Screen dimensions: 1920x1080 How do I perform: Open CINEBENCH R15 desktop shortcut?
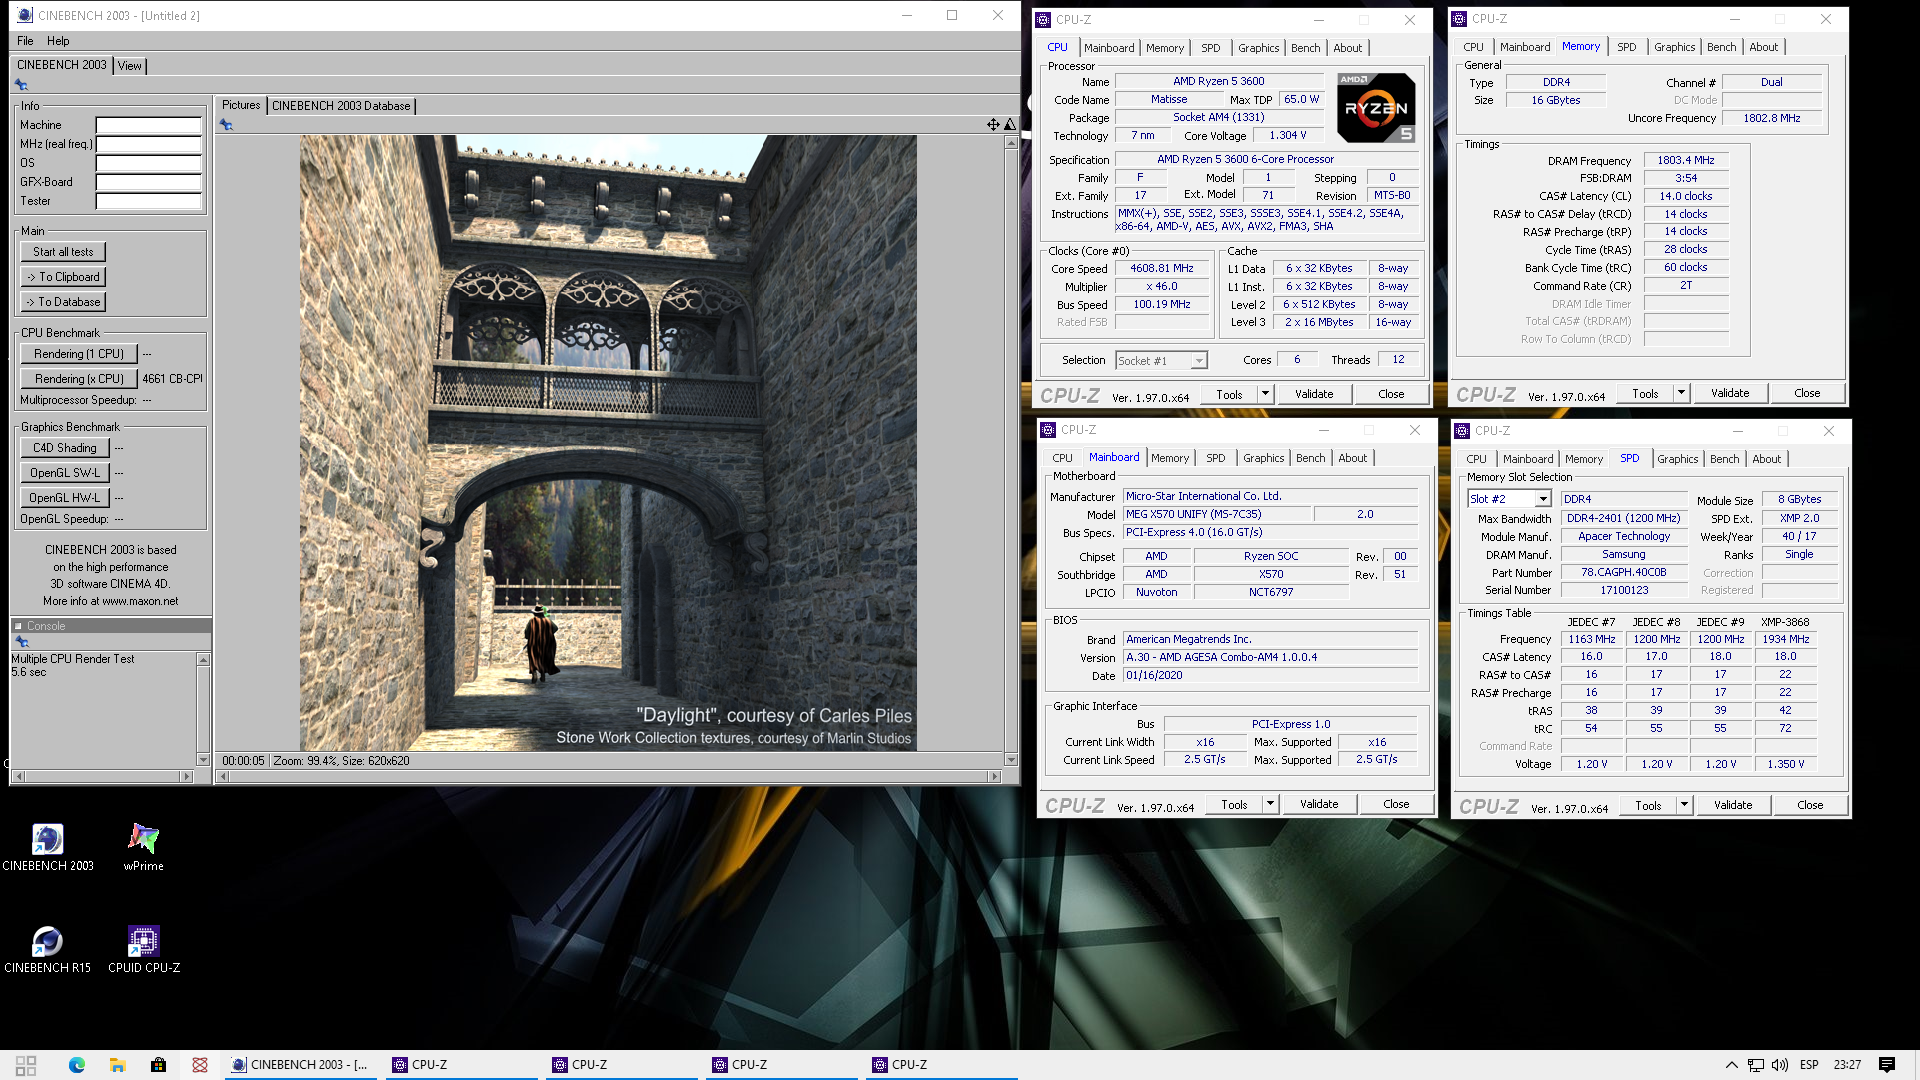click(x=47, y=949)
